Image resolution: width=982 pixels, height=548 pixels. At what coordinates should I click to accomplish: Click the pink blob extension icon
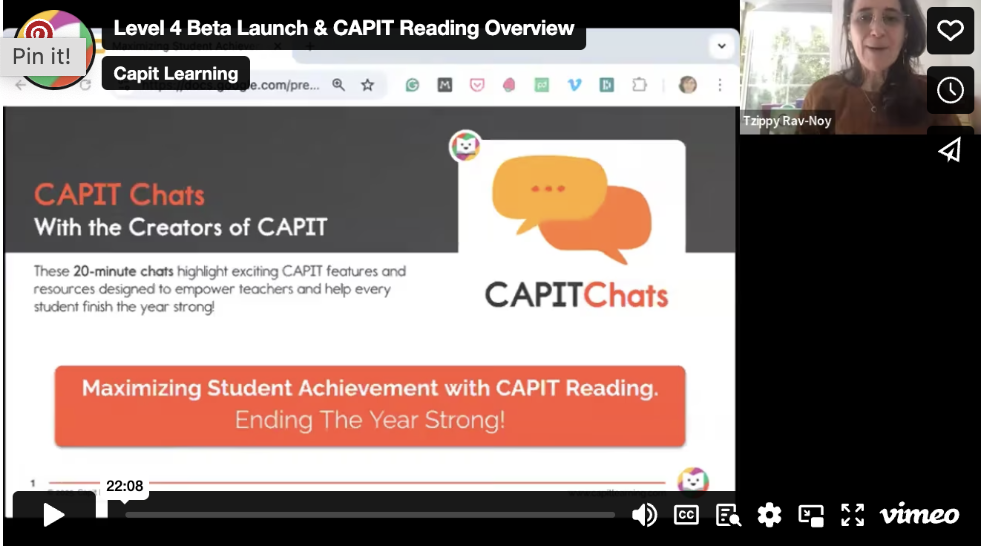click(509, 85)
